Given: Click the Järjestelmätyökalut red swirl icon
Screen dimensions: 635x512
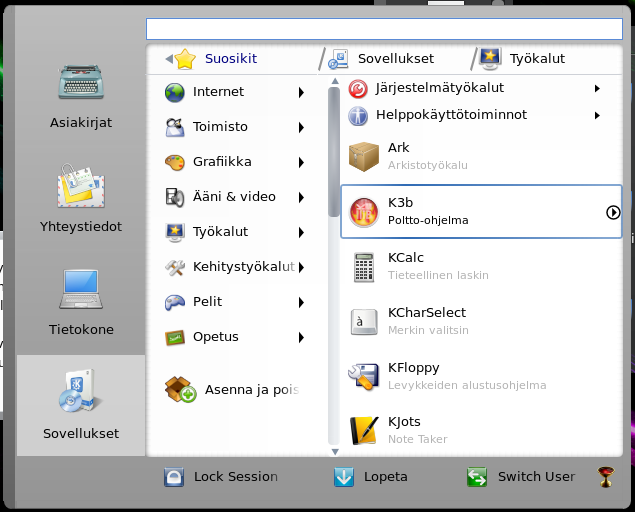Looking at the screenshot, I should click(358, 89).
